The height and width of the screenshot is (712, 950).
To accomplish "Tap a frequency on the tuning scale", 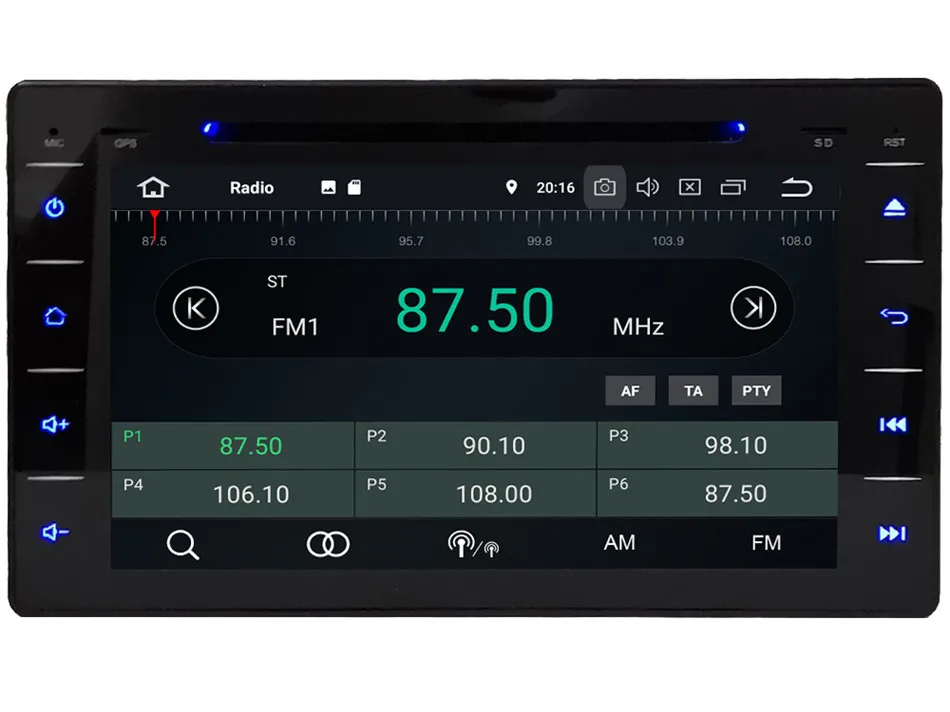I will (x=475, y=218).
